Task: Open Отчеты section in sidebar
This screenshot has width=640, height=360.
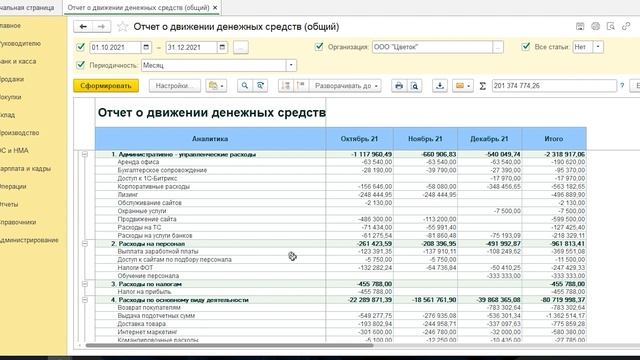Action: pos(9,204)
